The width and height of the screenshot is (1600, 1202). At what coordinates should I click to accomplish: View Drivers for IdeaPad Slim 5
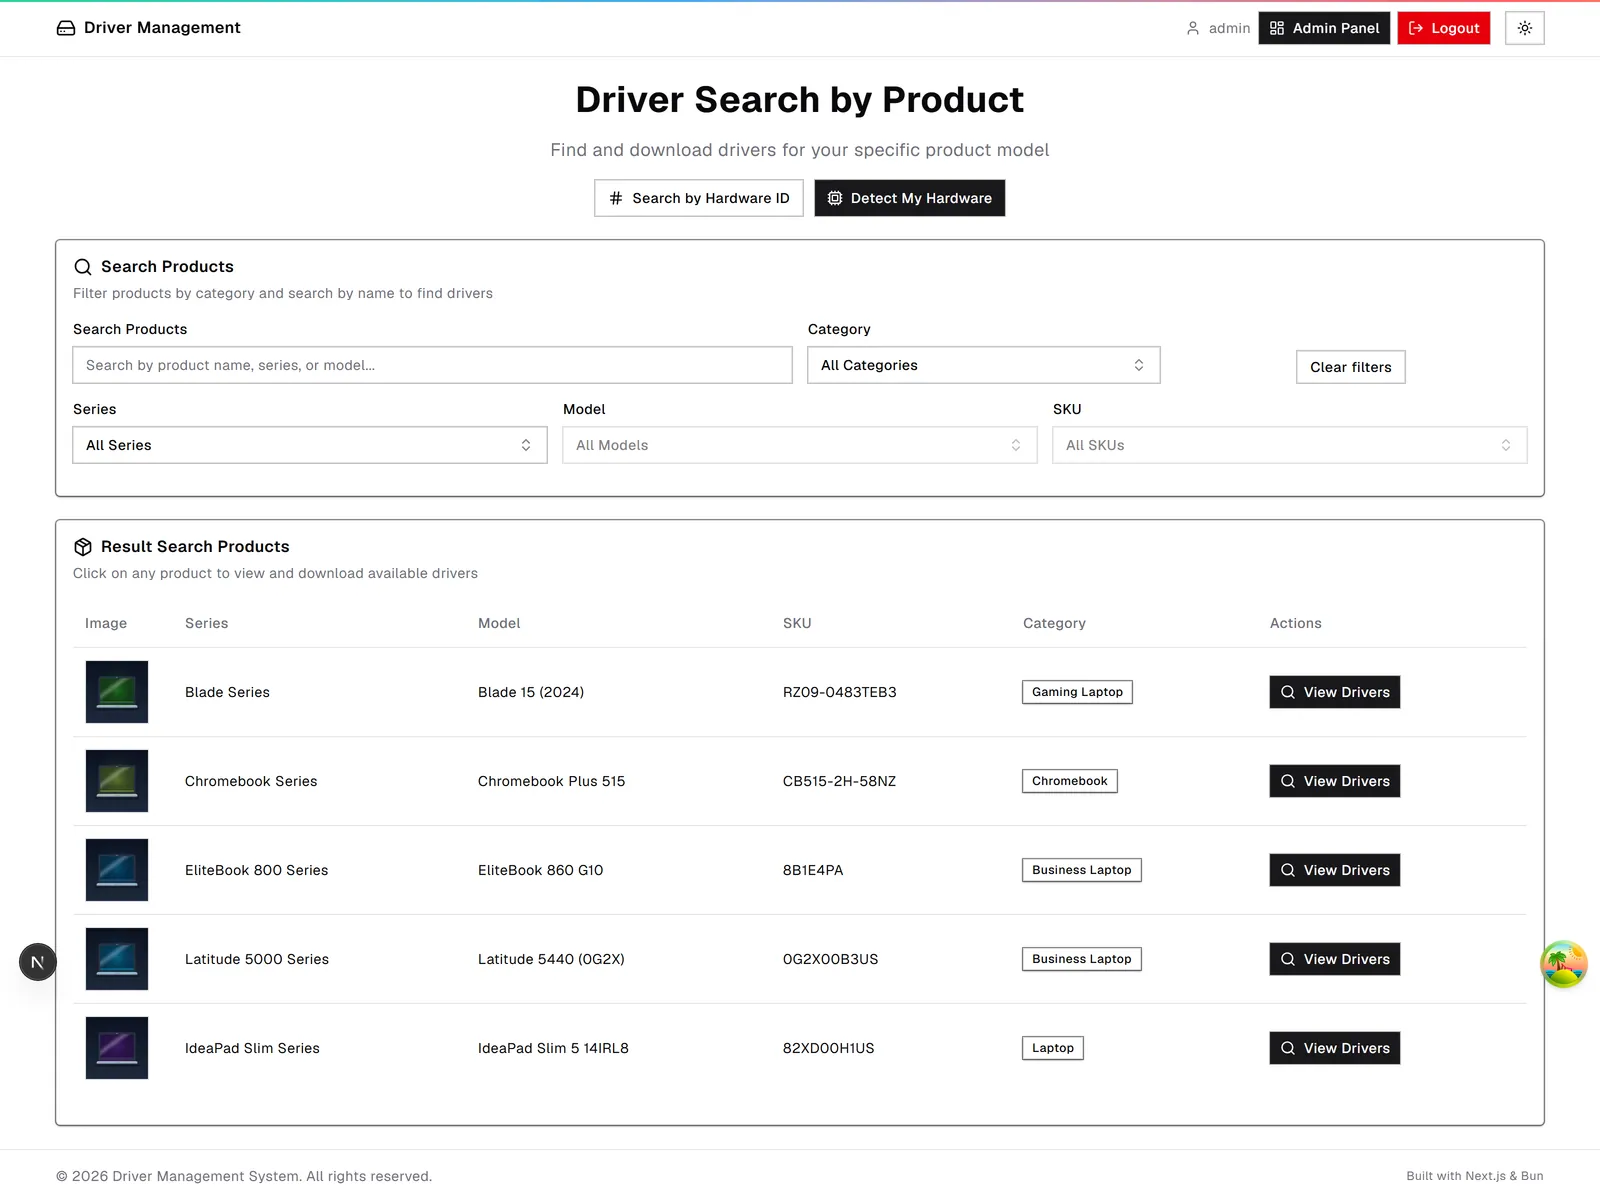pos(1334,1048)
